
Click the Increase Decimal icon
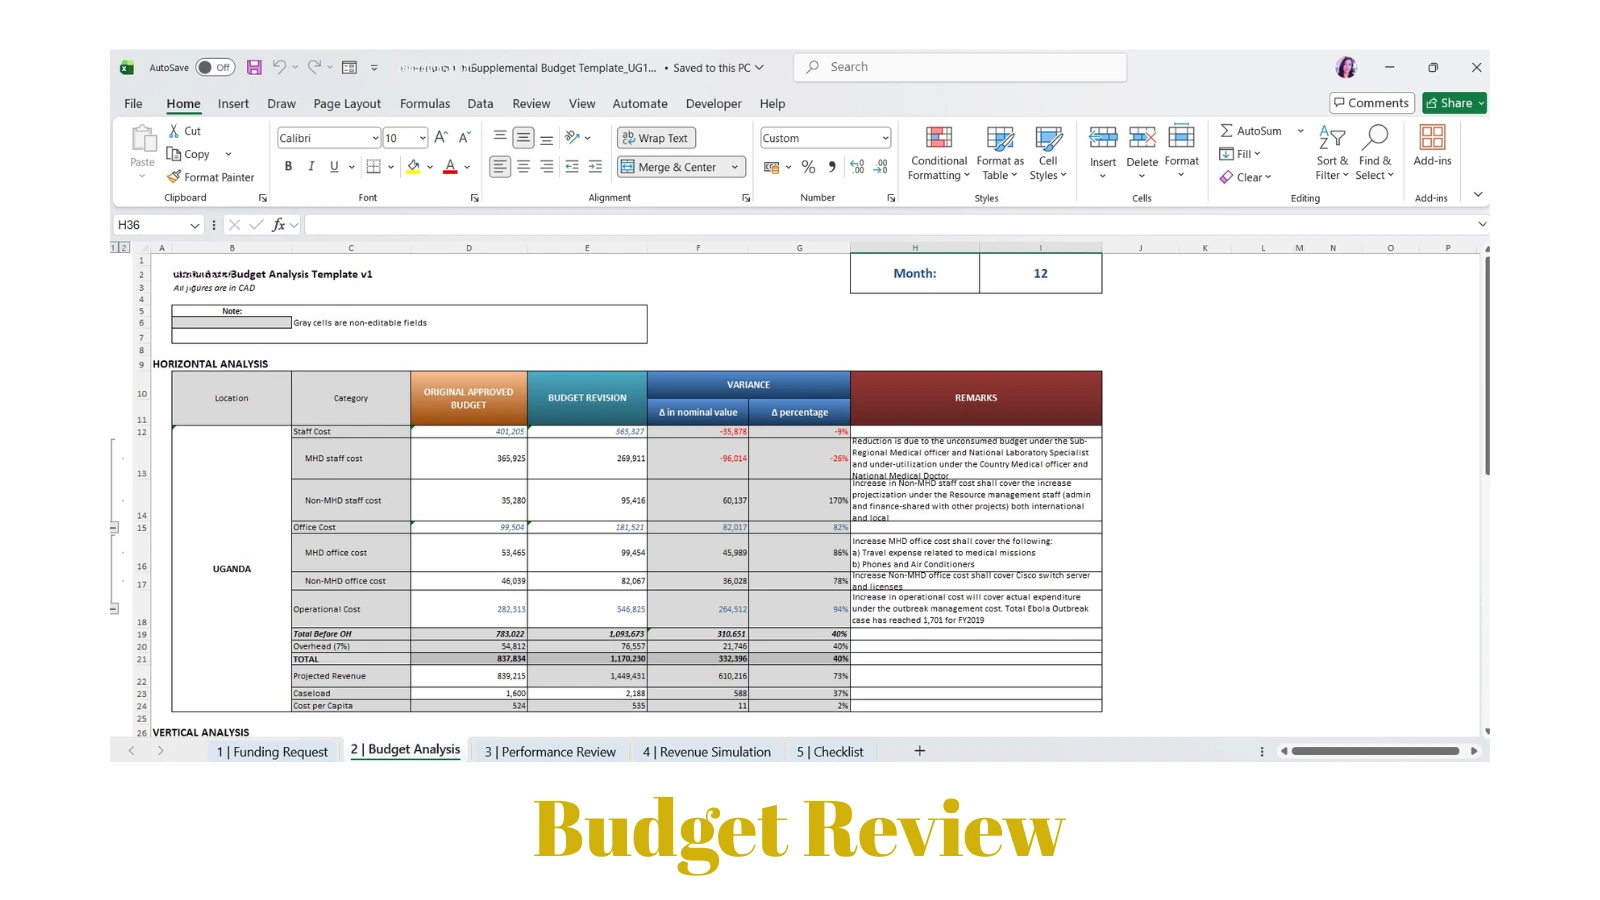tap(857, 167)
